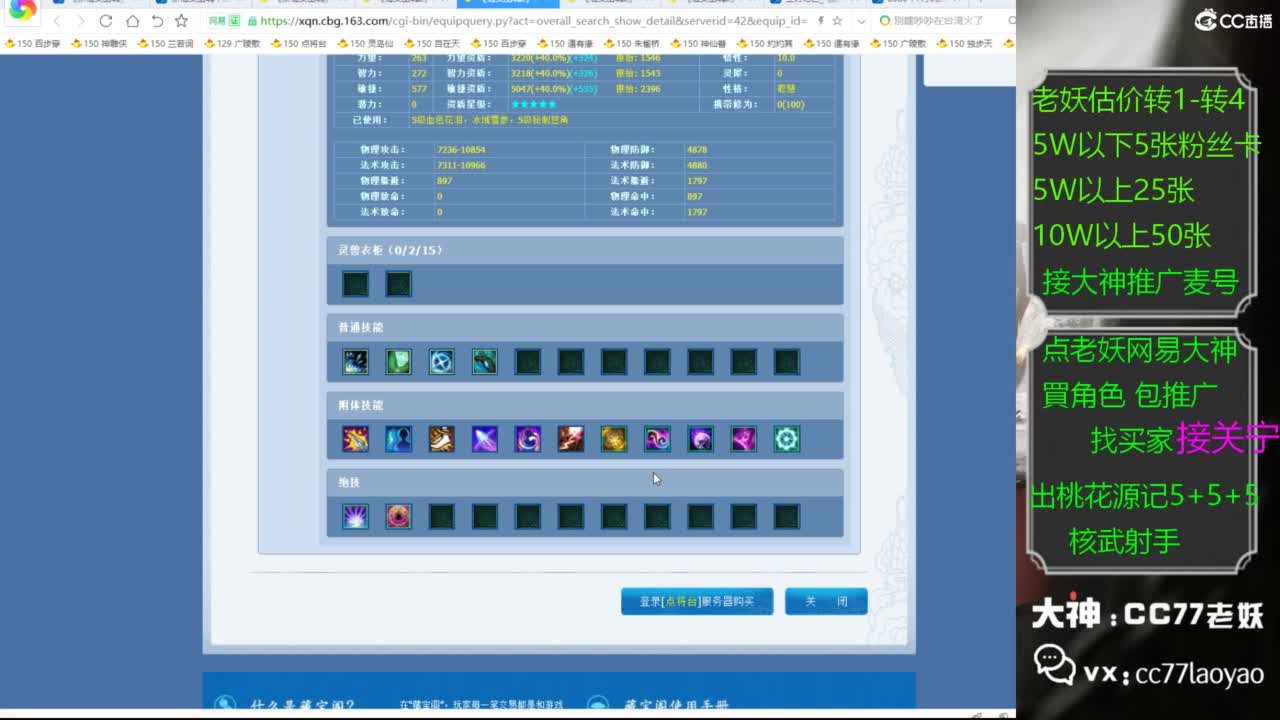The width and height of the screenshot is (1280, 720).
Task: Click the 登录[点将台]服务器购买 button
Action: coord(697,601)
